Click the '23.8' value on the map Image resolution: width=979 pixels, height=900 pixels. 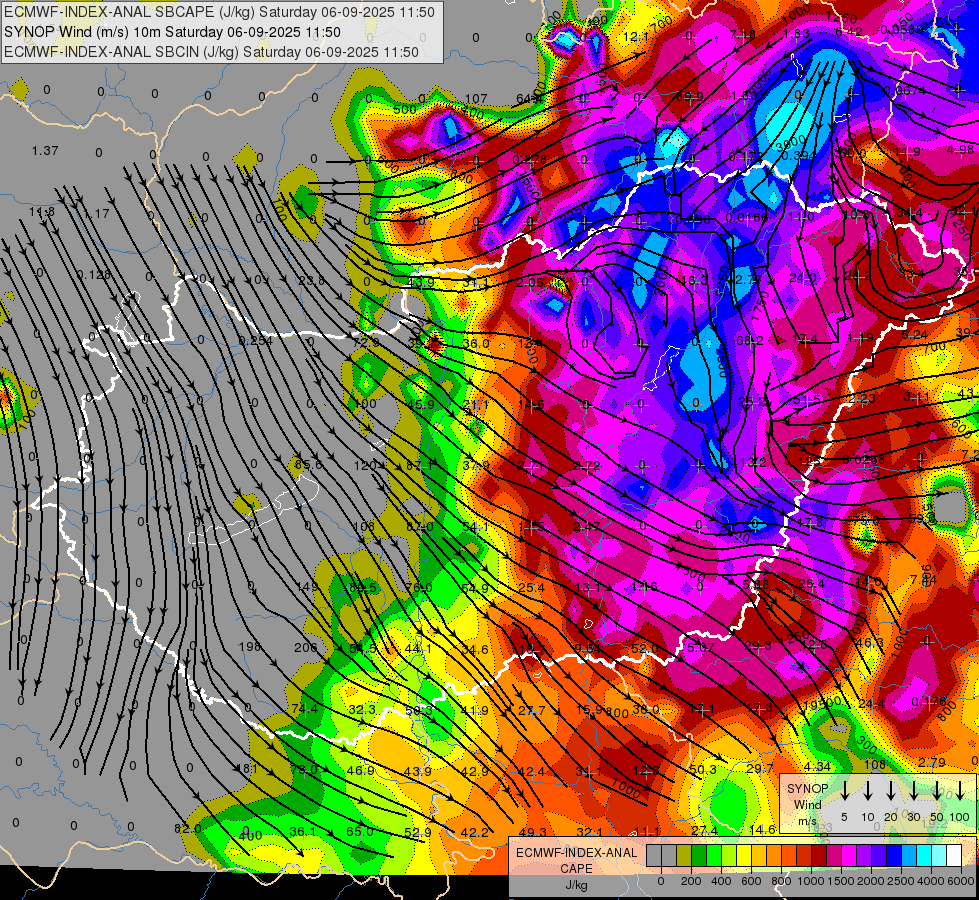coord(312,280)
